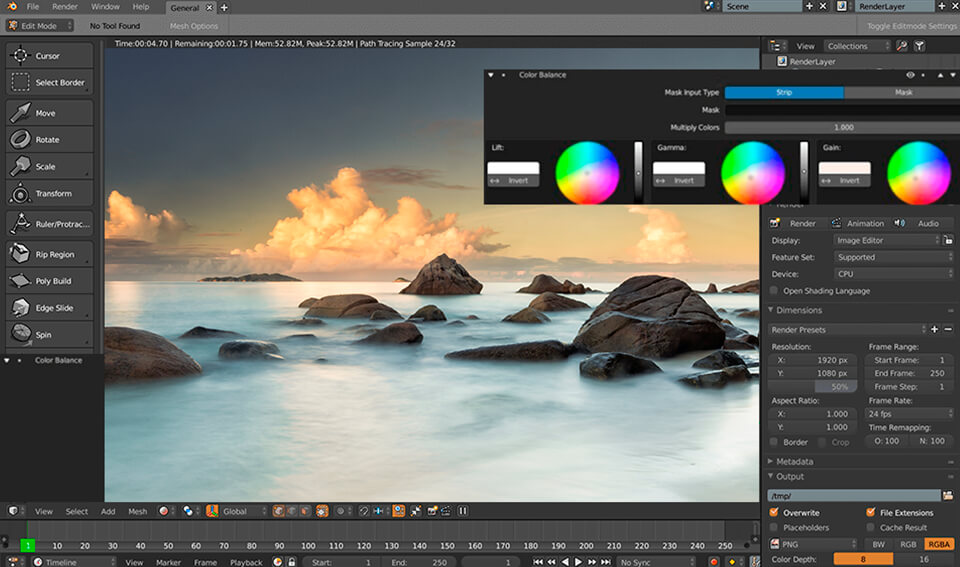Toggle the File Extensions checkbox

(871, 512)
